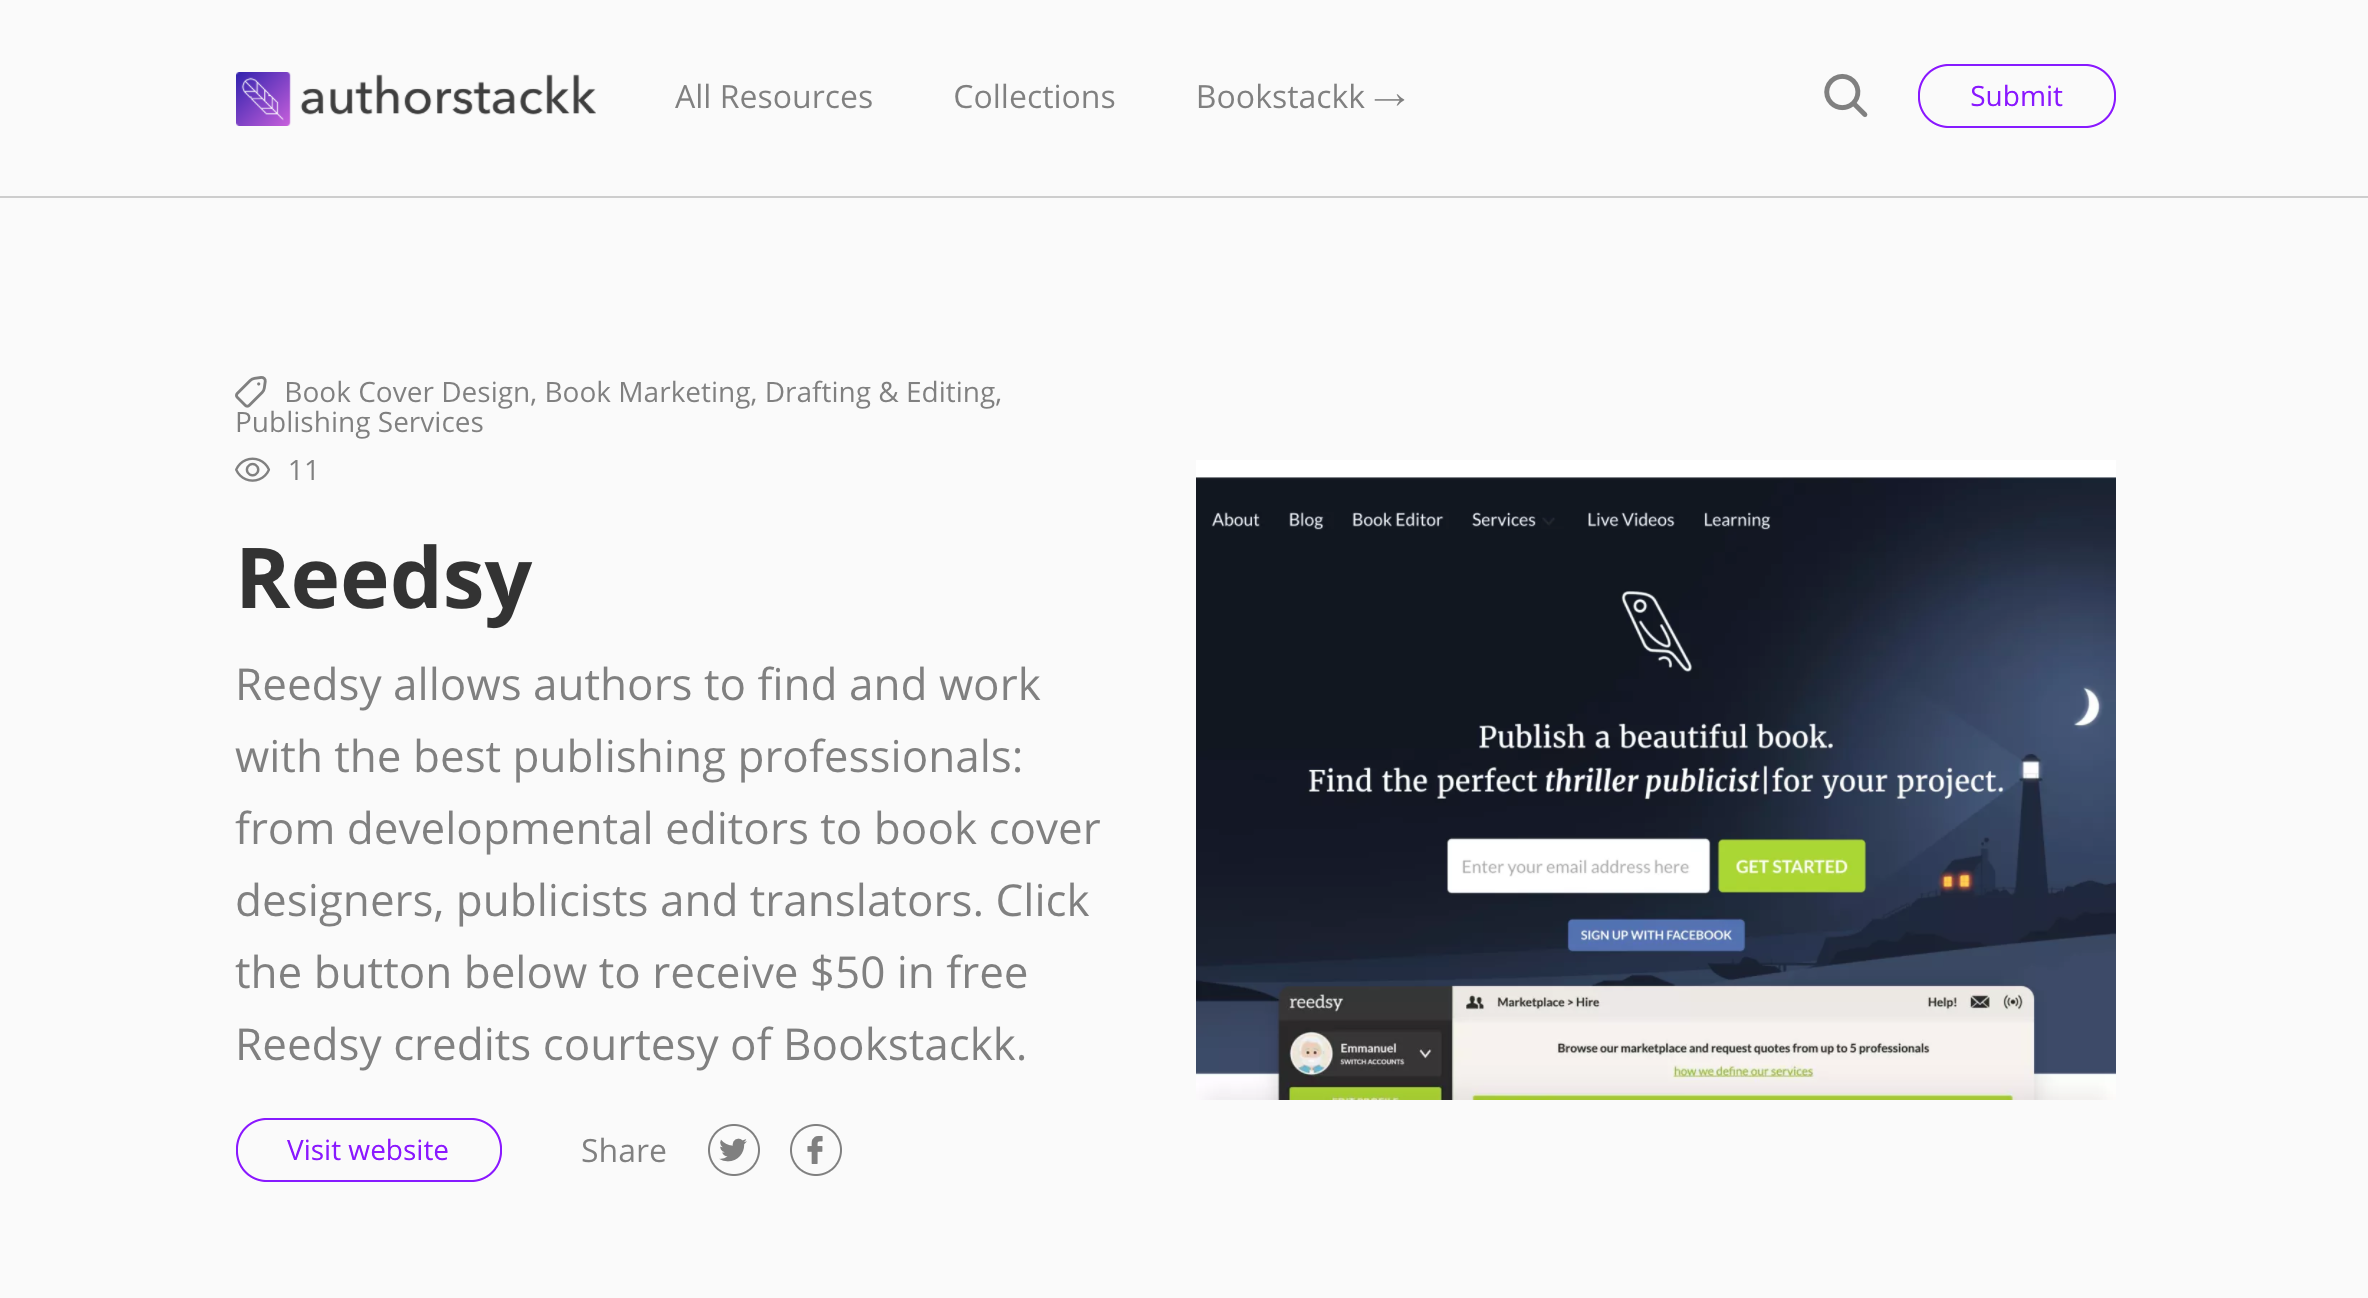Click the authorstackk feather logo icon
This screenshot has width=2368, height=1298.
point(262,98)
